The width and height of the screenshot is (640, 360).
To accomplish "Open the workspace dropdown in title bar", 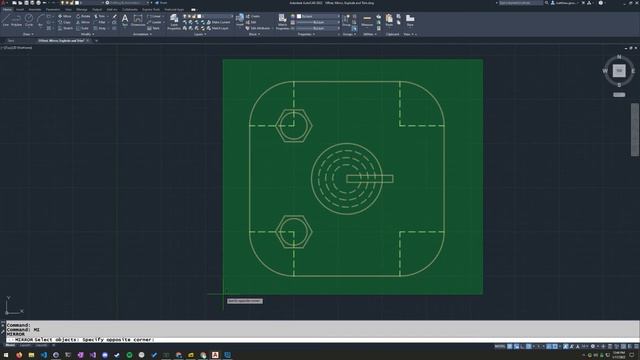I will pyautogui.click(x=127, y=3).
